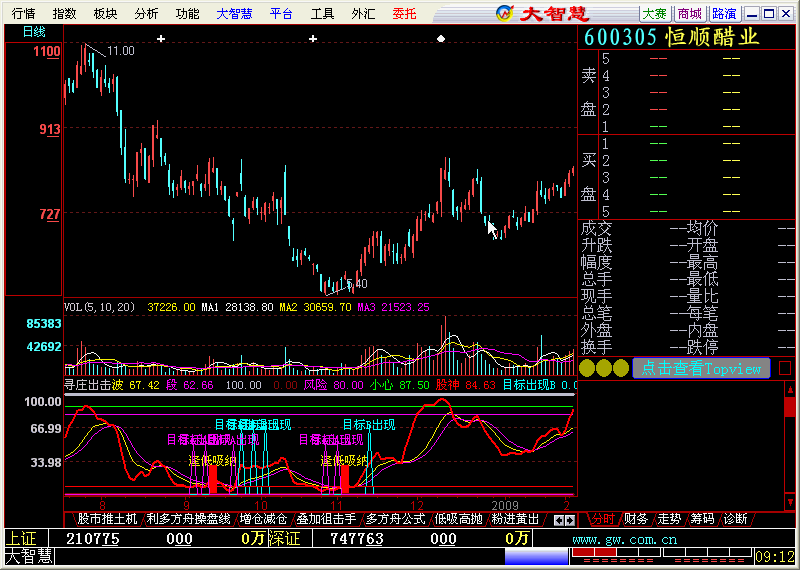Click the 1100 price axis label
Viewport: 800px width, 570px height.
tap(47, 51)
